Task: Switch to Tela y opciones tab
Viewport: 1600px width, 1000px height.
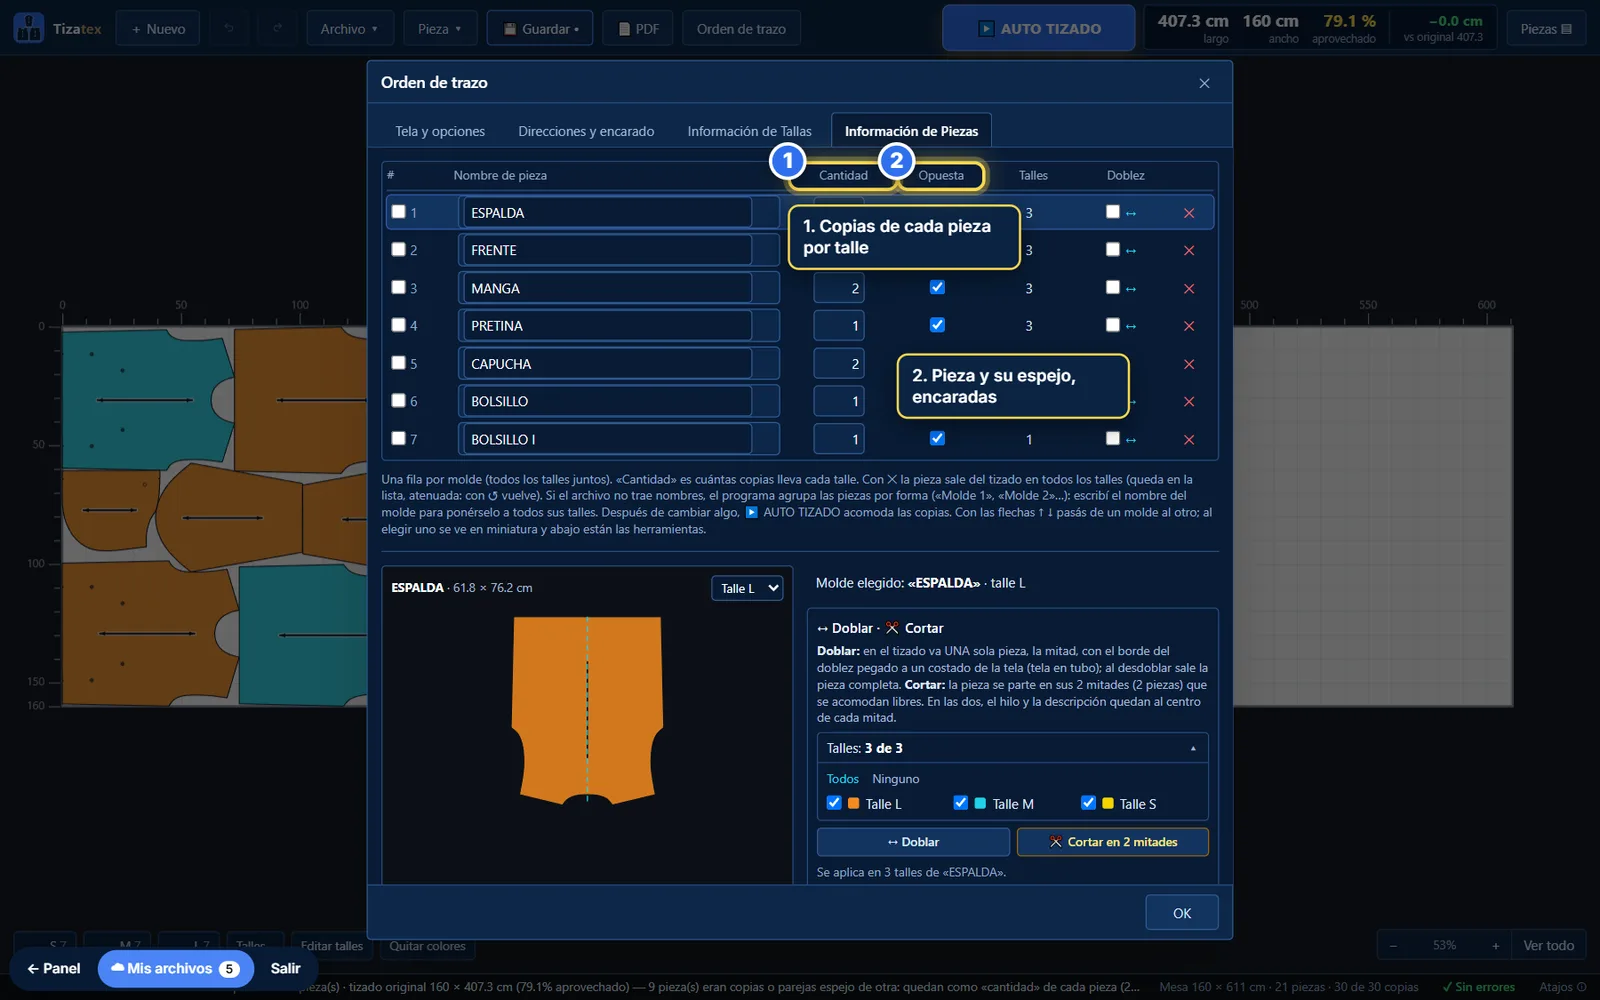Action: point(440,131)
